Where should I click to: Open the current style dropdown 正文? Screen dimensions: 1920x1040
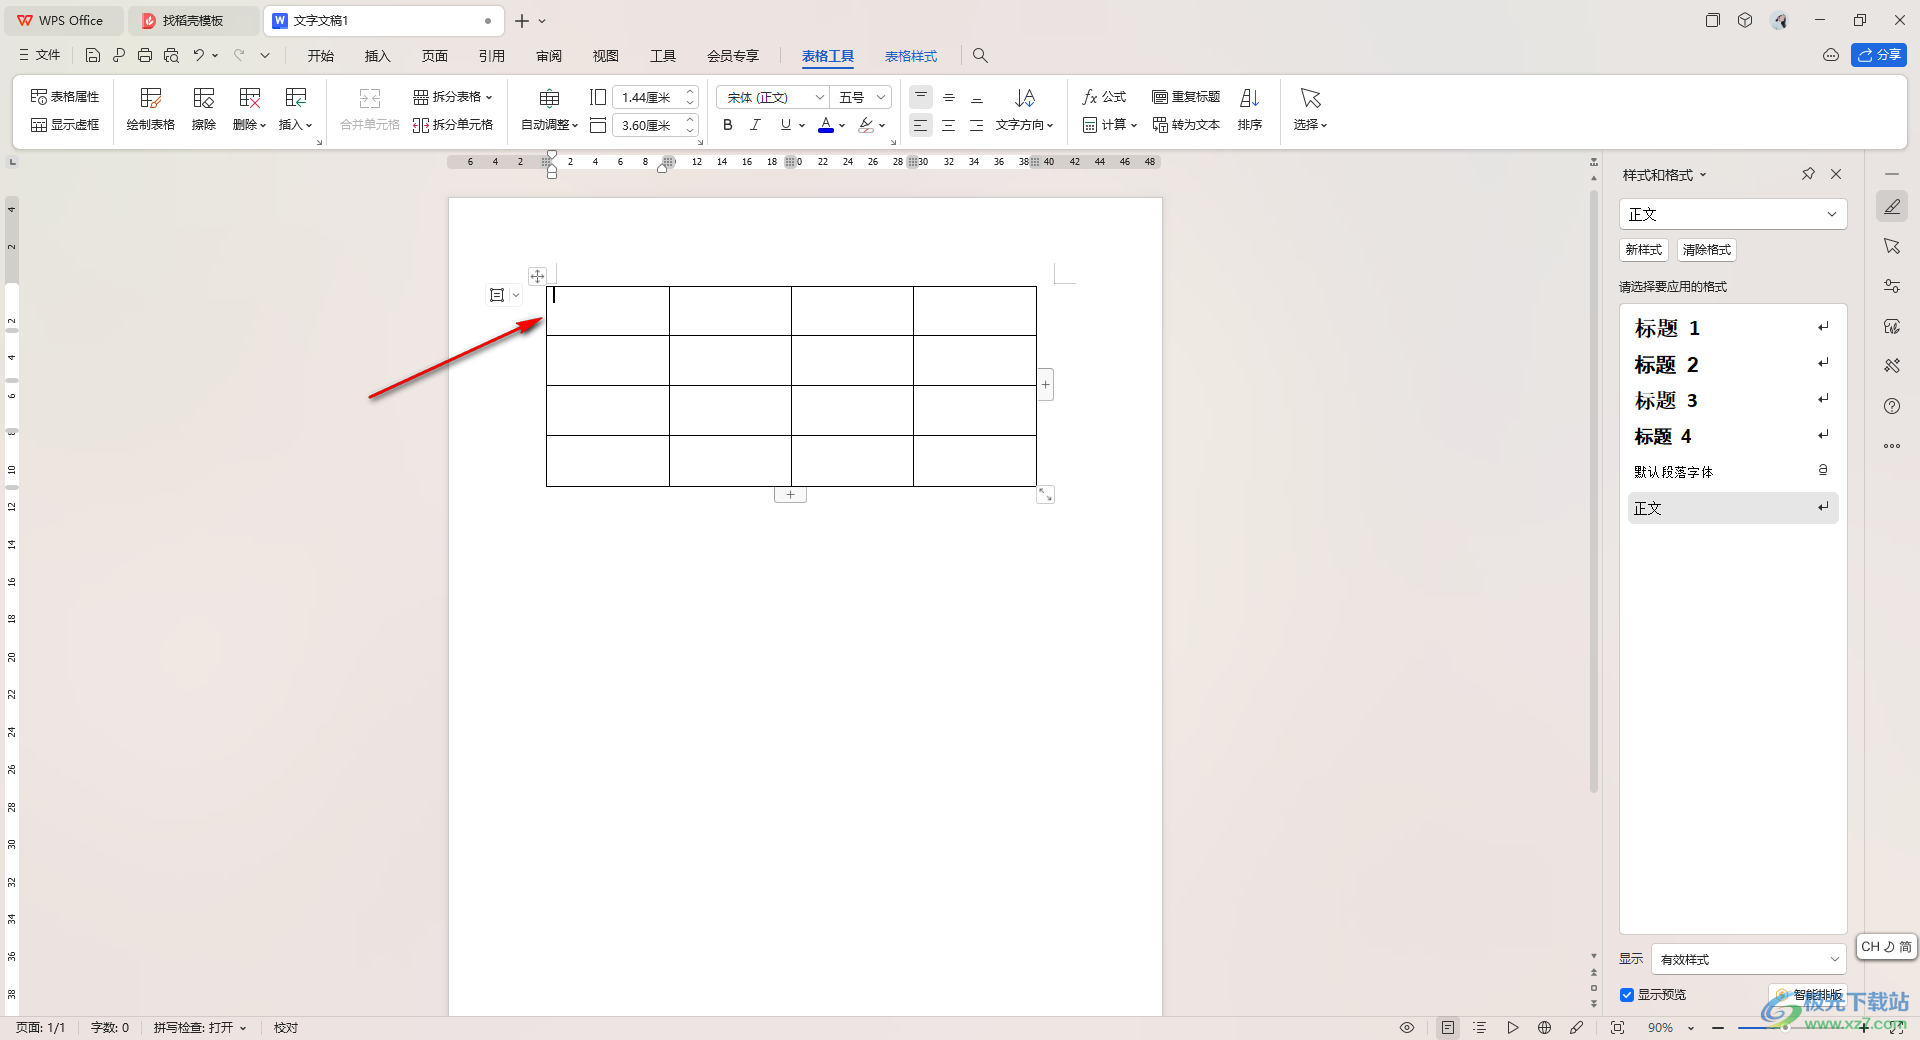1733,214
